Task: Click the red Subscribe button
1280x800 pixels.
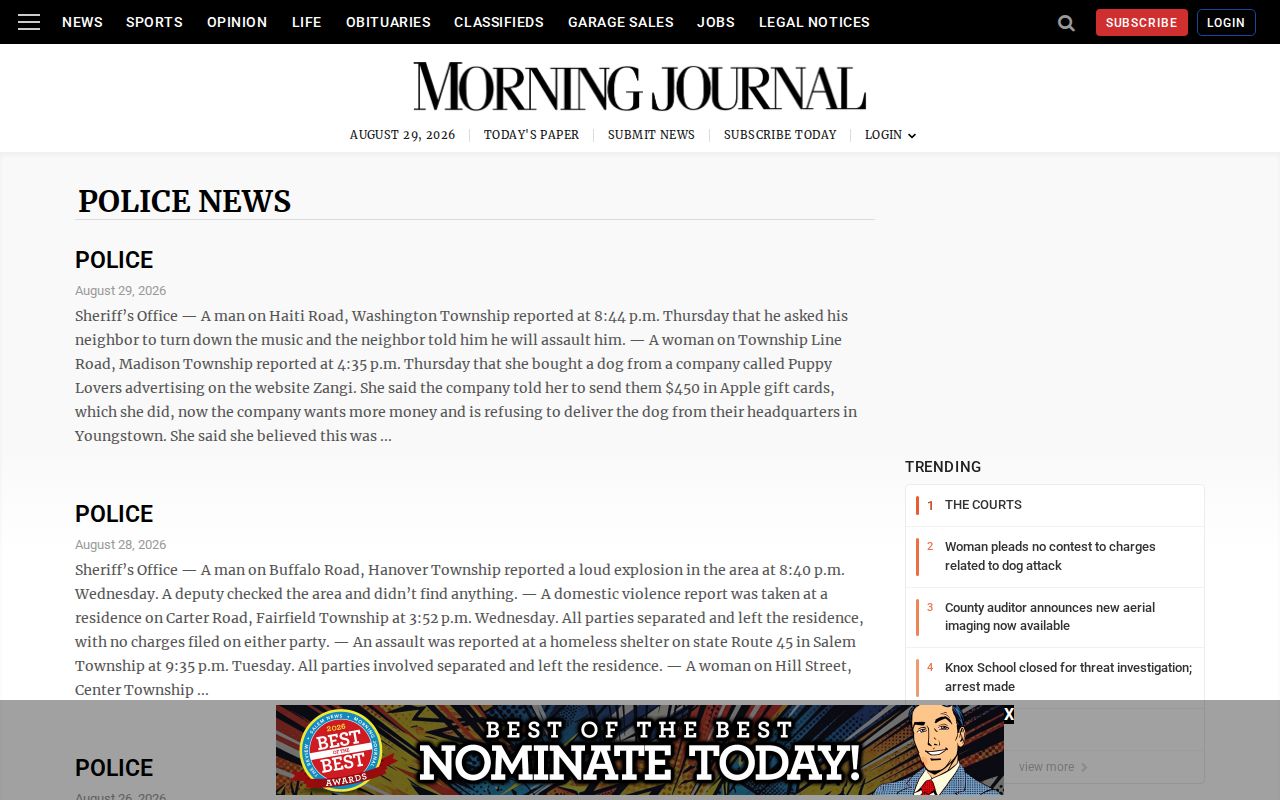Action: [1141, 23]
